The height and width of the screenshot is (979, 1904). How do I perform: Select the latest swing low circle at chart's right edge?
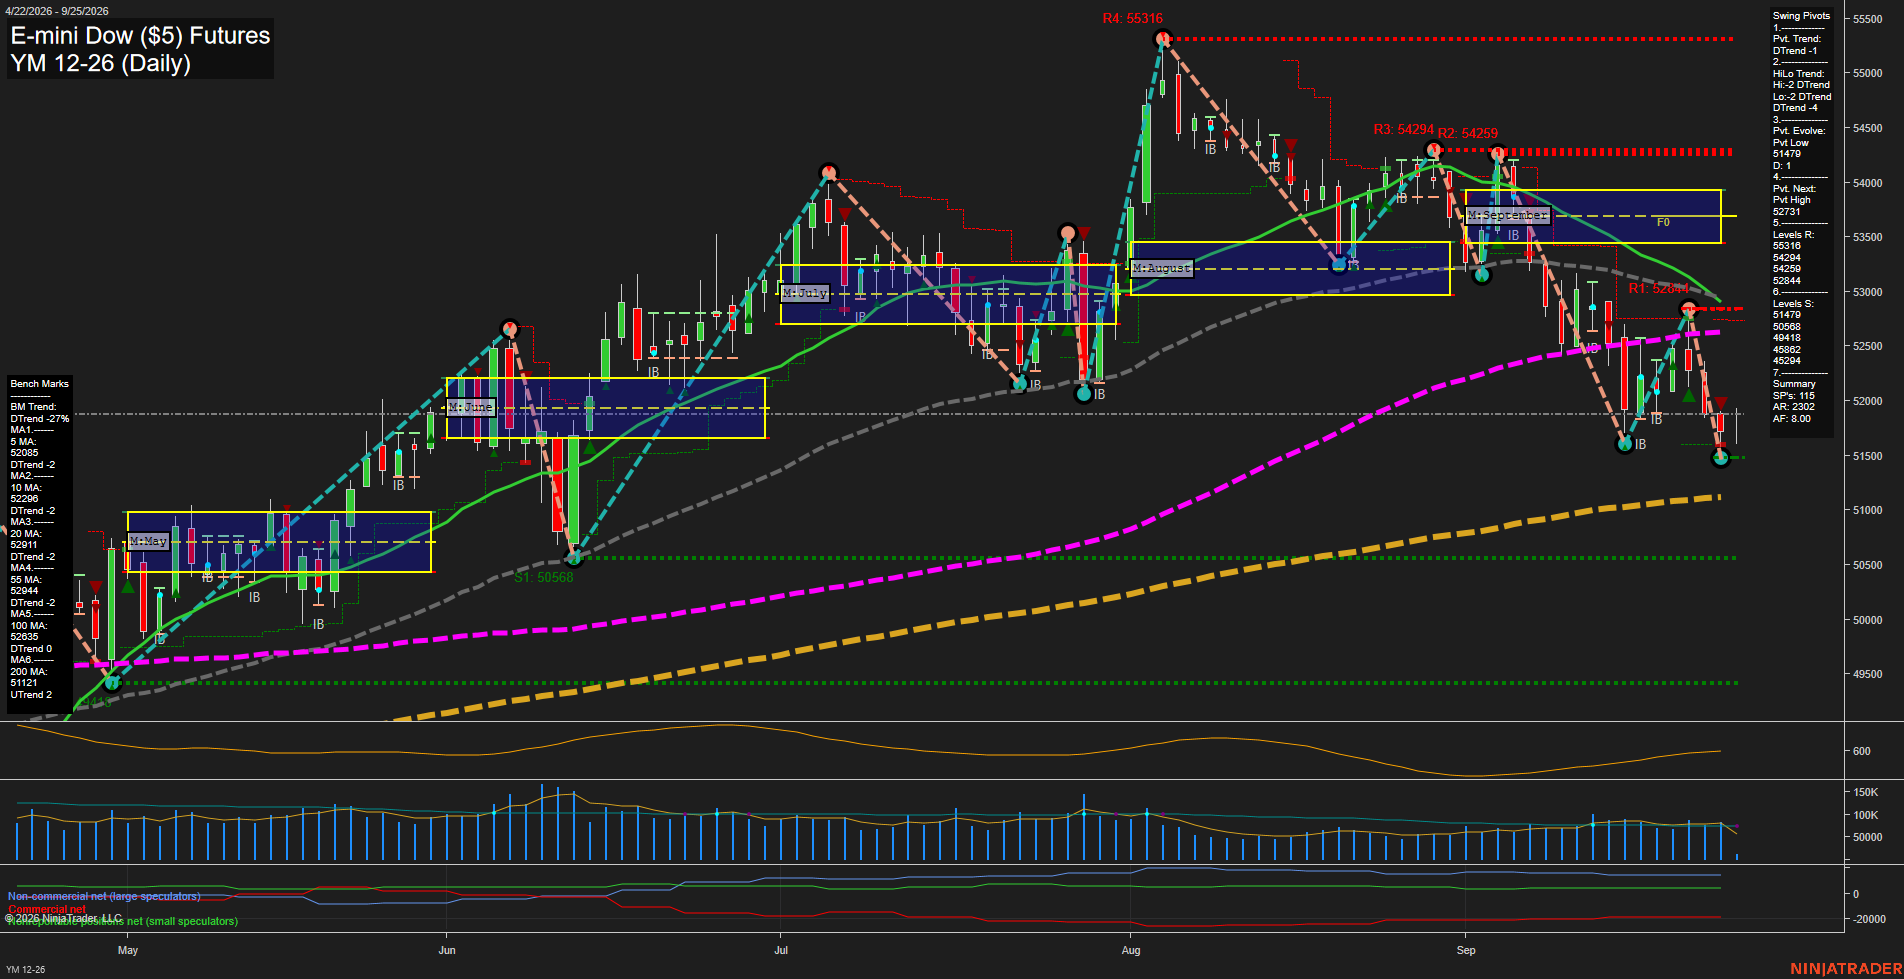(x=1720, y=458)
